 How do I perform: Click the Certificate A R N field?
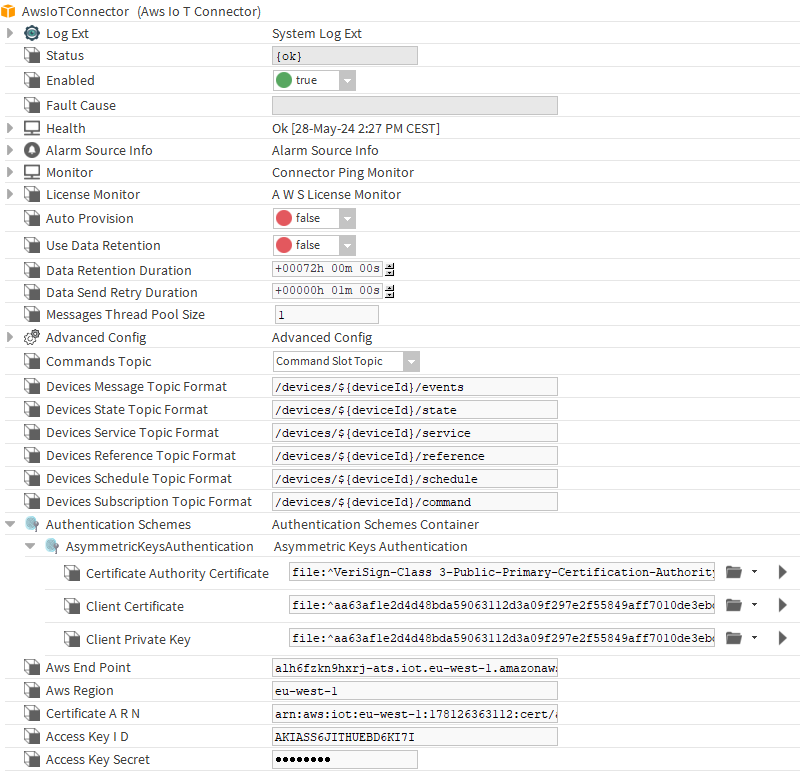click(x=415, y=713)
